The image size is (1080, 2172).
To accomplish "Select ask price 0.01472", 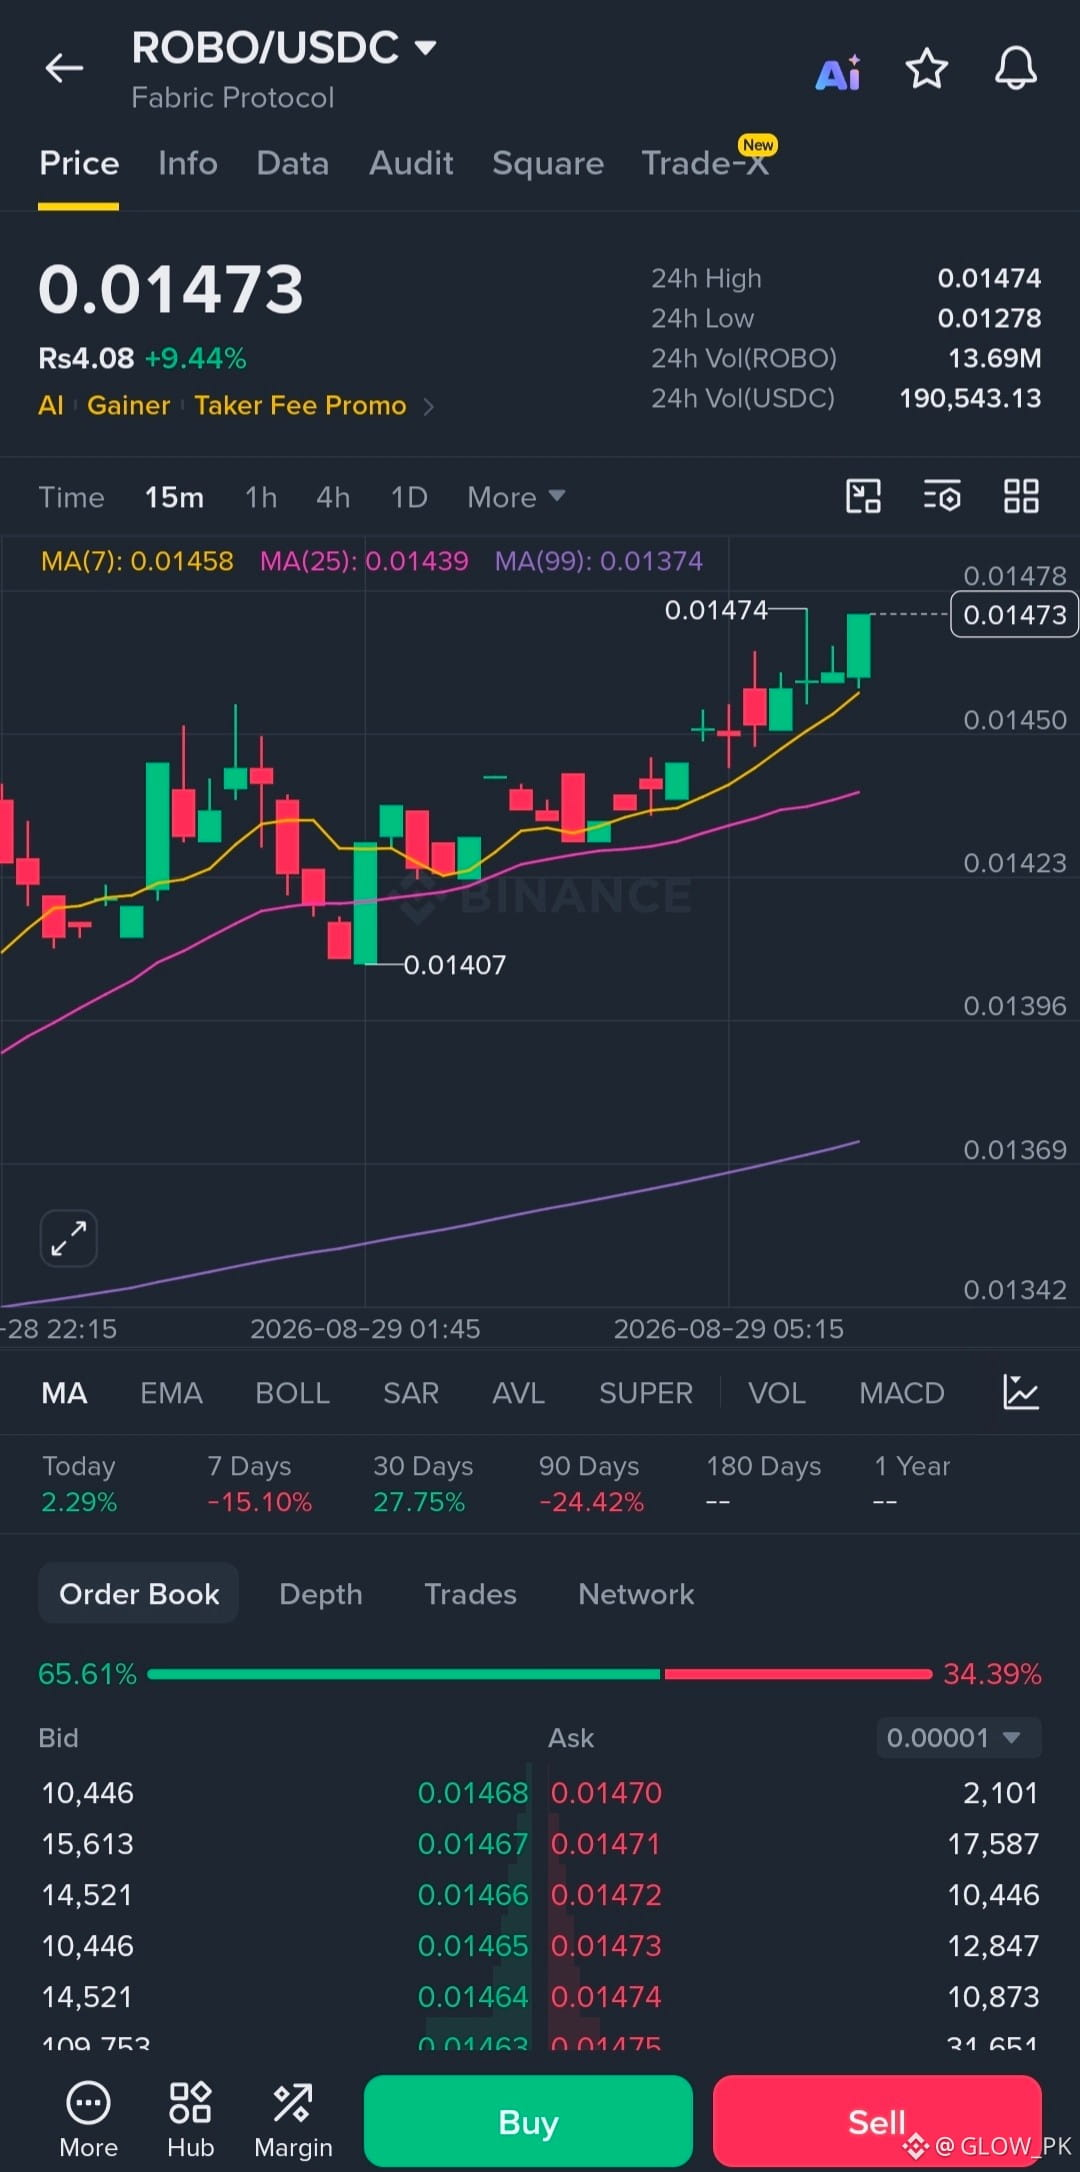I will click(x=606, y=1895).
